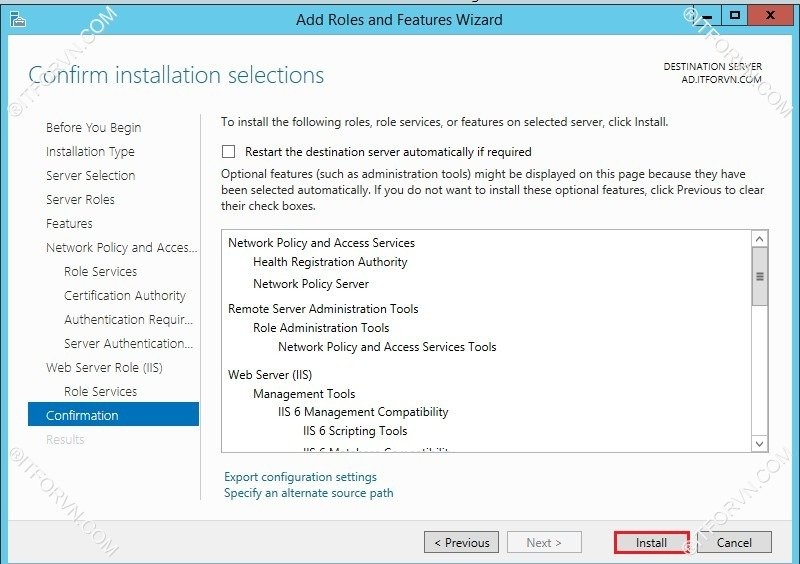The height and width of the screenshot is (564, 800).
Task: Select the Server Selection step
Action: pos(90,175)
